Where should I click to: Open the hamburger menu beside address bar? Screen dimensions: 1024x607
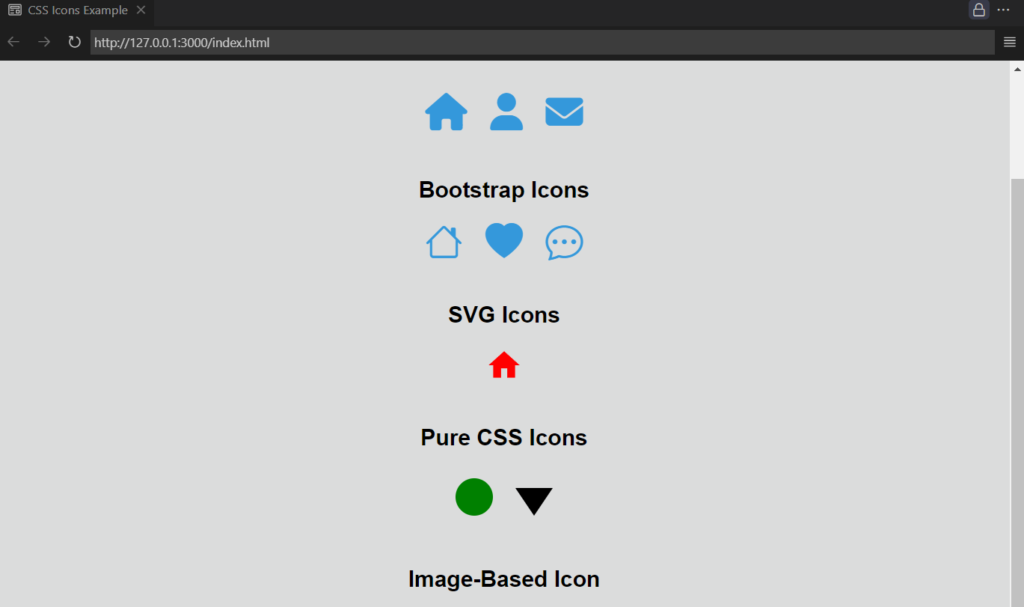pyautogui.click(x=1010, y=42)
